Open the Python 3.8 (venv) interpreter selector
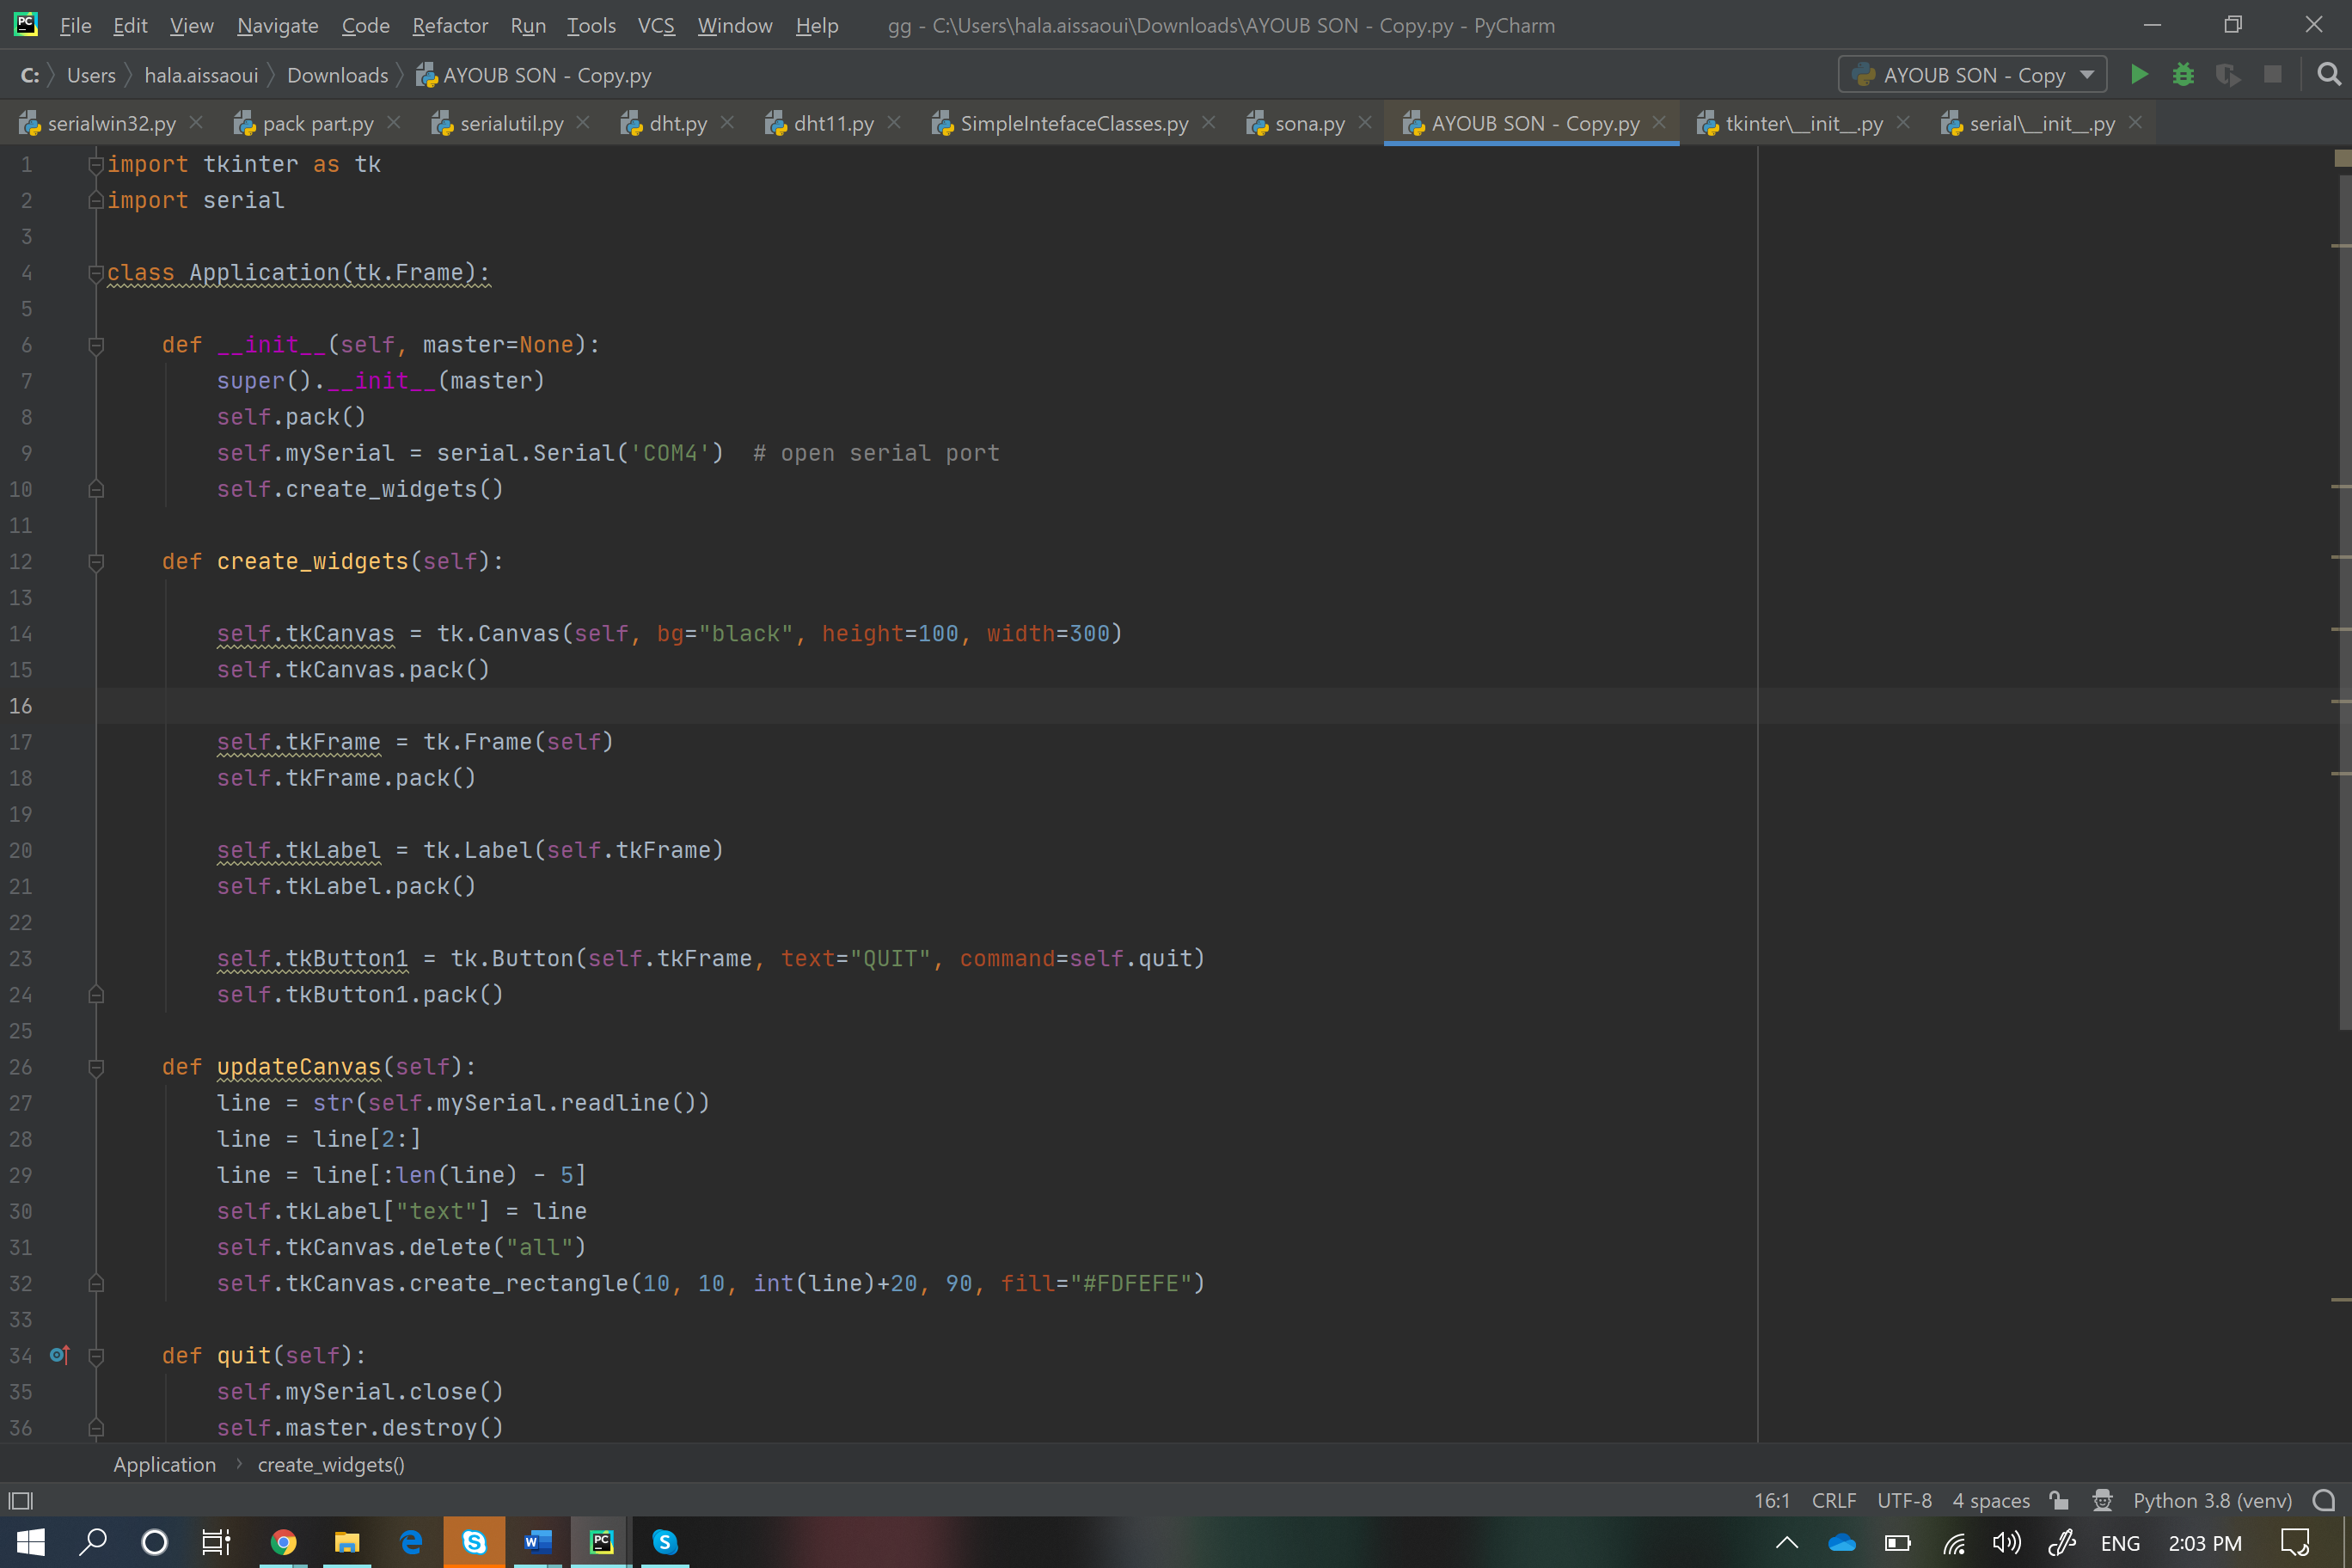Image resolution: width=2352 pixels, height=1568 pixels. [2212, 1500]
